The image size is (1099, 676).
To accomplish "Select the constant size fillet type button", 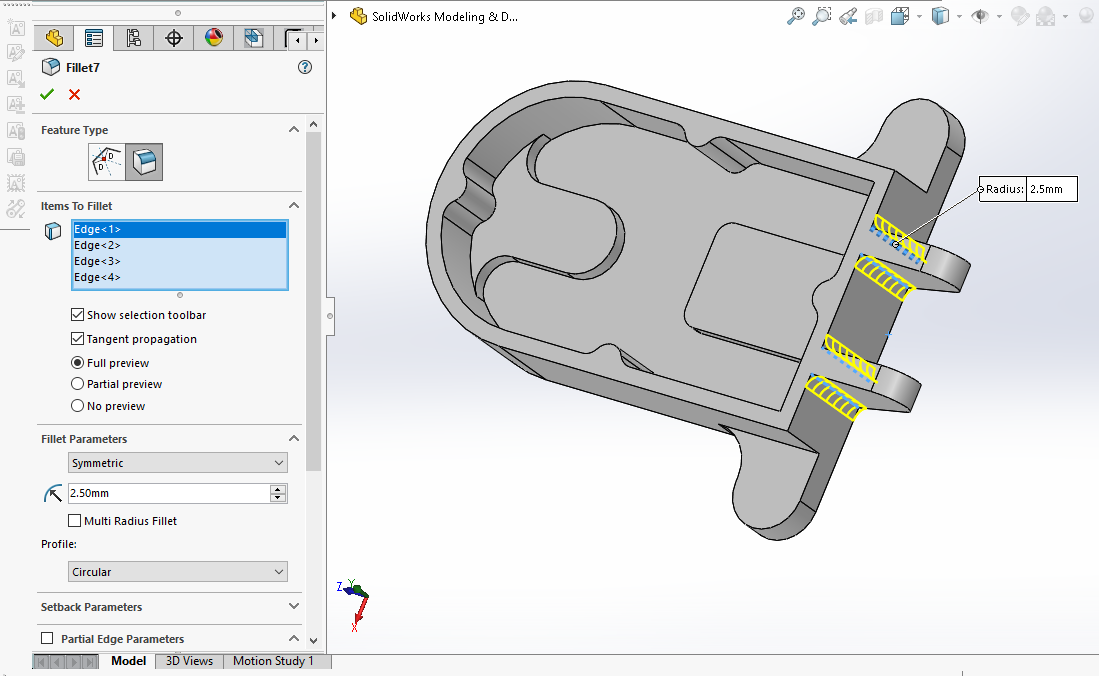I will point(145,161).
